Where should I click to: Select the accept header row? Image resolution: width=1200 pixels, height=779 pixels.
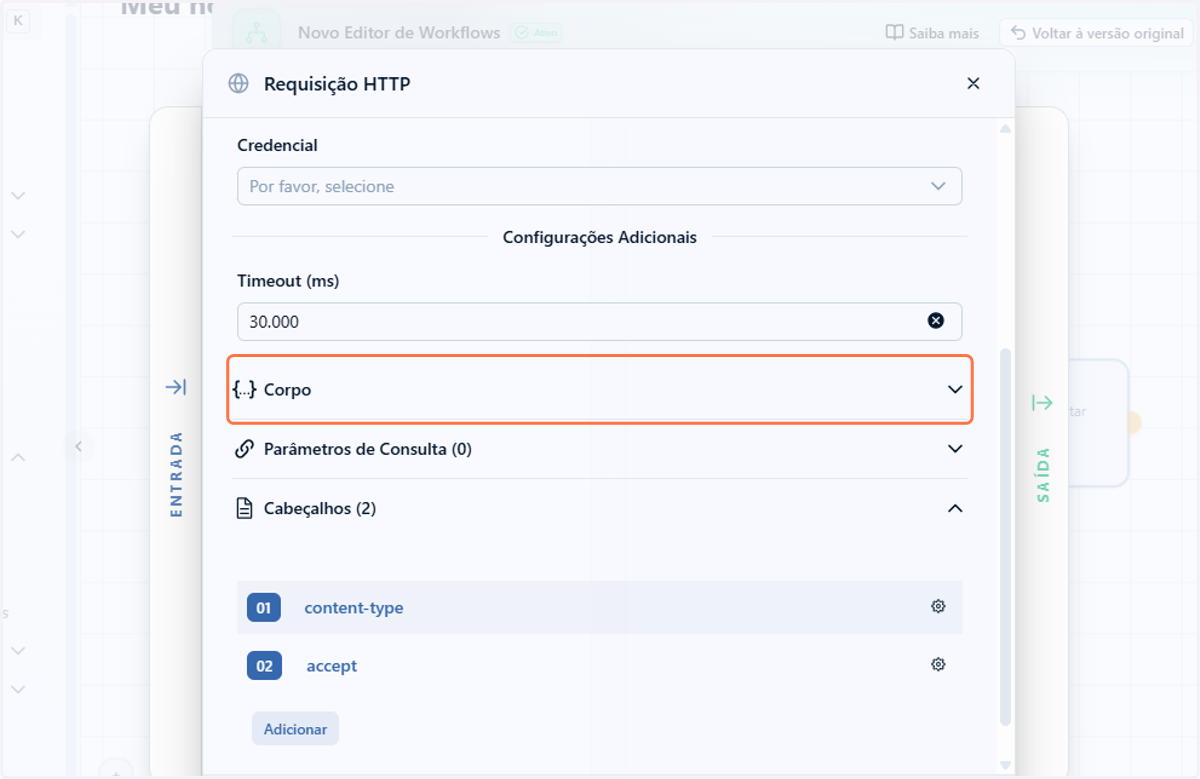coord(600,666)
